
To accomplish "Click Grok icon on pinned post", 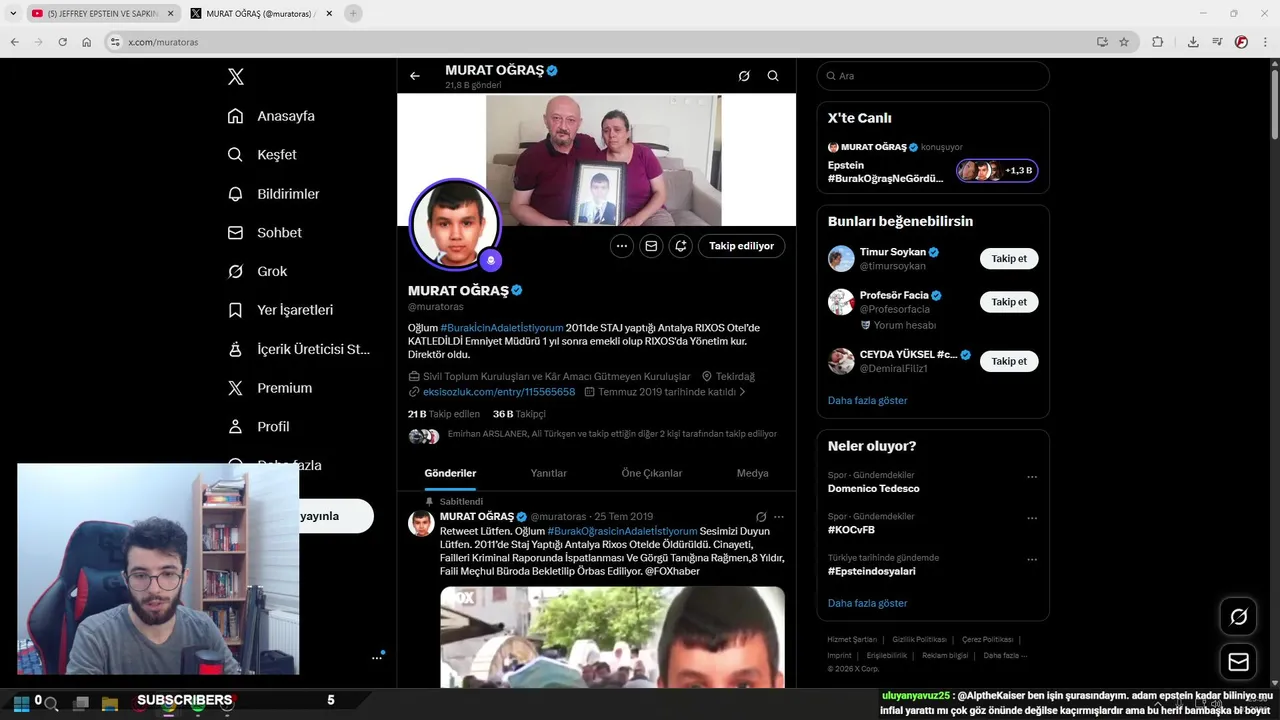I will pos(761,517).
